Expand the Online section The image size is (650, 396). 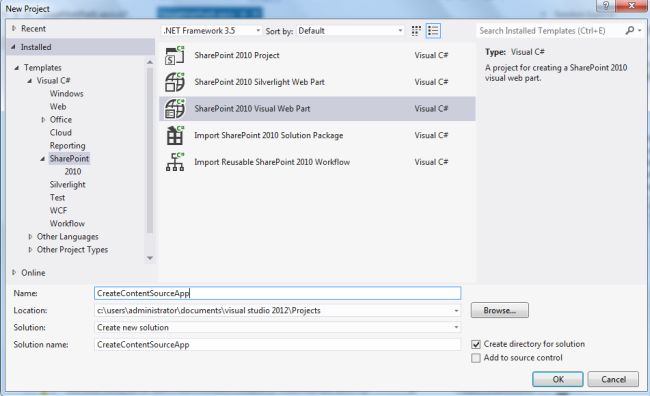click(14, 273)
